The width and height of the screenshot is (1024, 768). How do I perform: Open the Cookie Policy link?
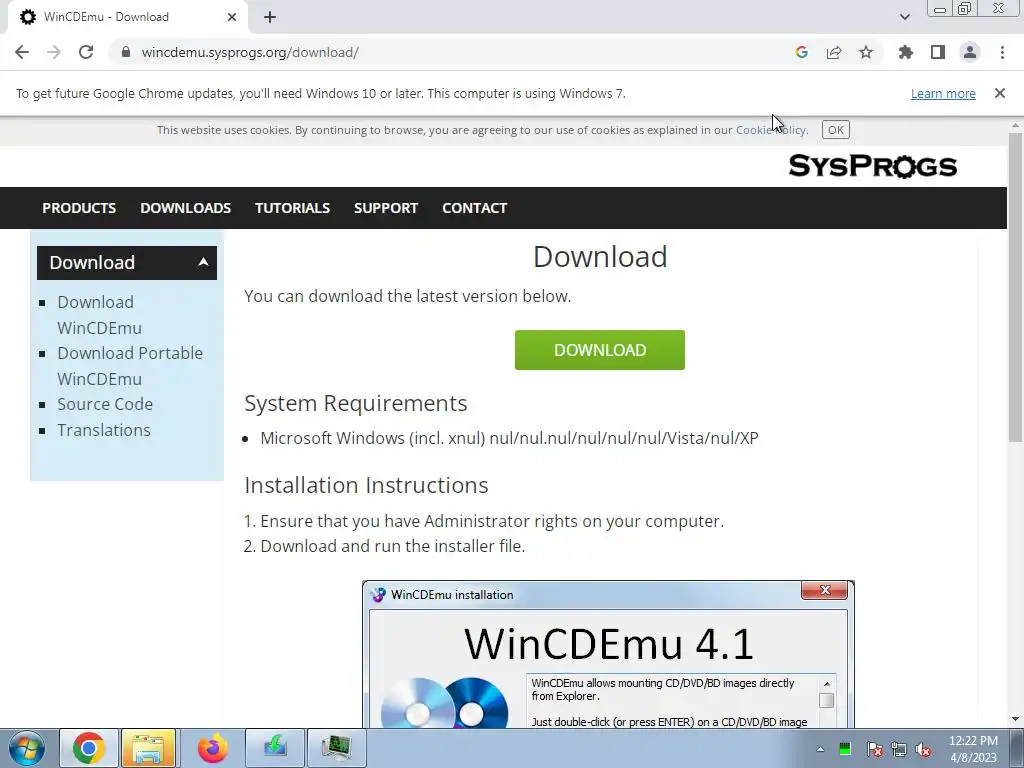coord(771,130)
